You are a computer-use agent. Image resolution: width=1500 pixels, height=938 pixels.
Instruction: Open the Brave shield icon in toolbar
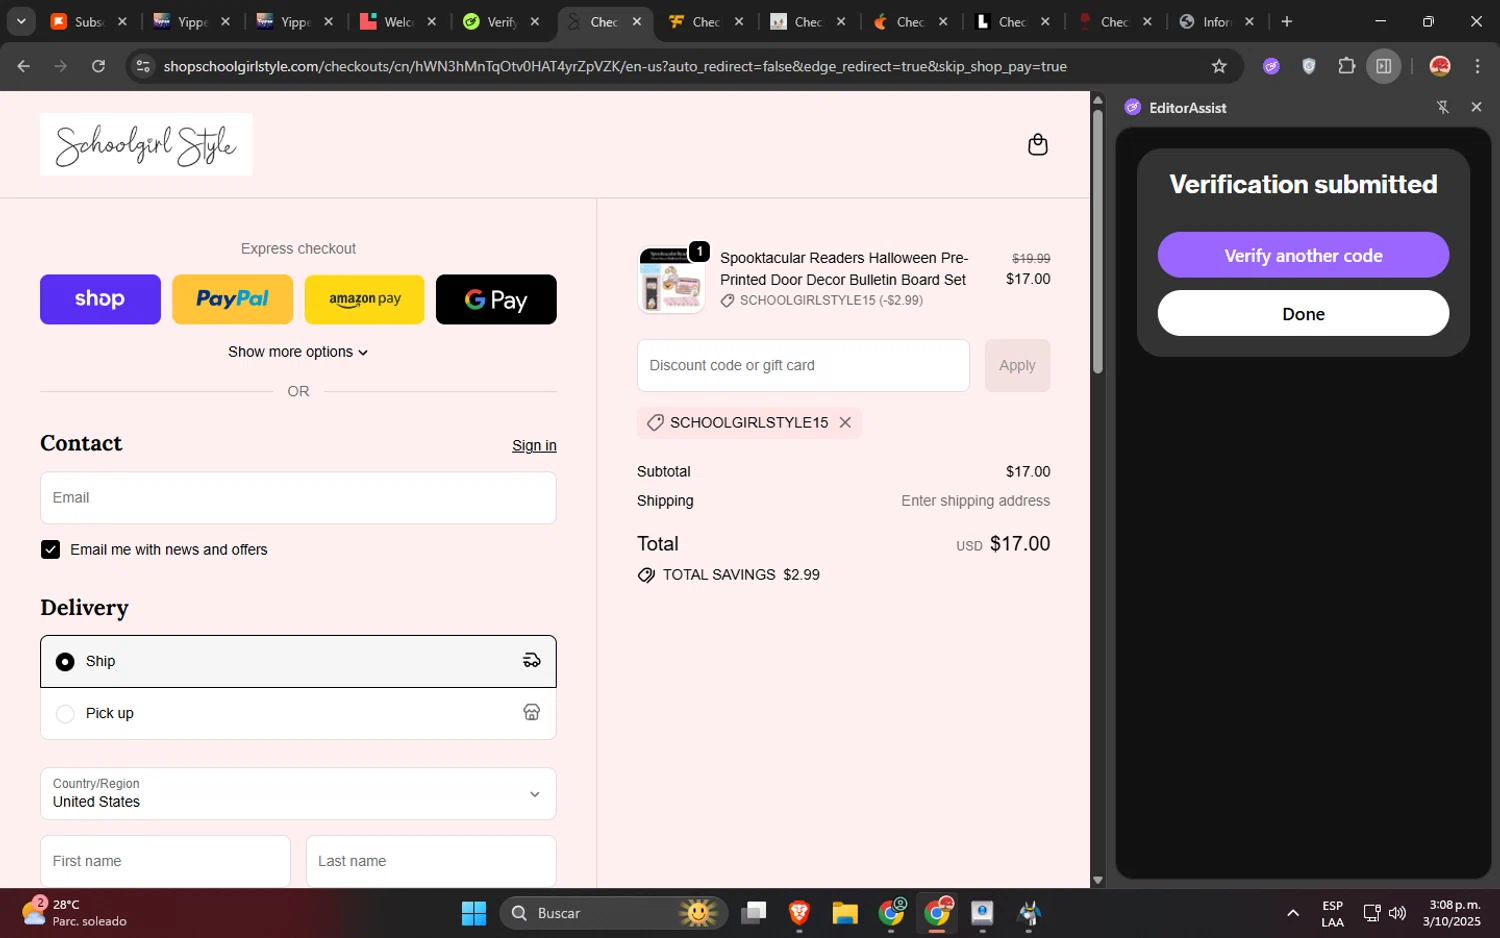coord(1309,66)
